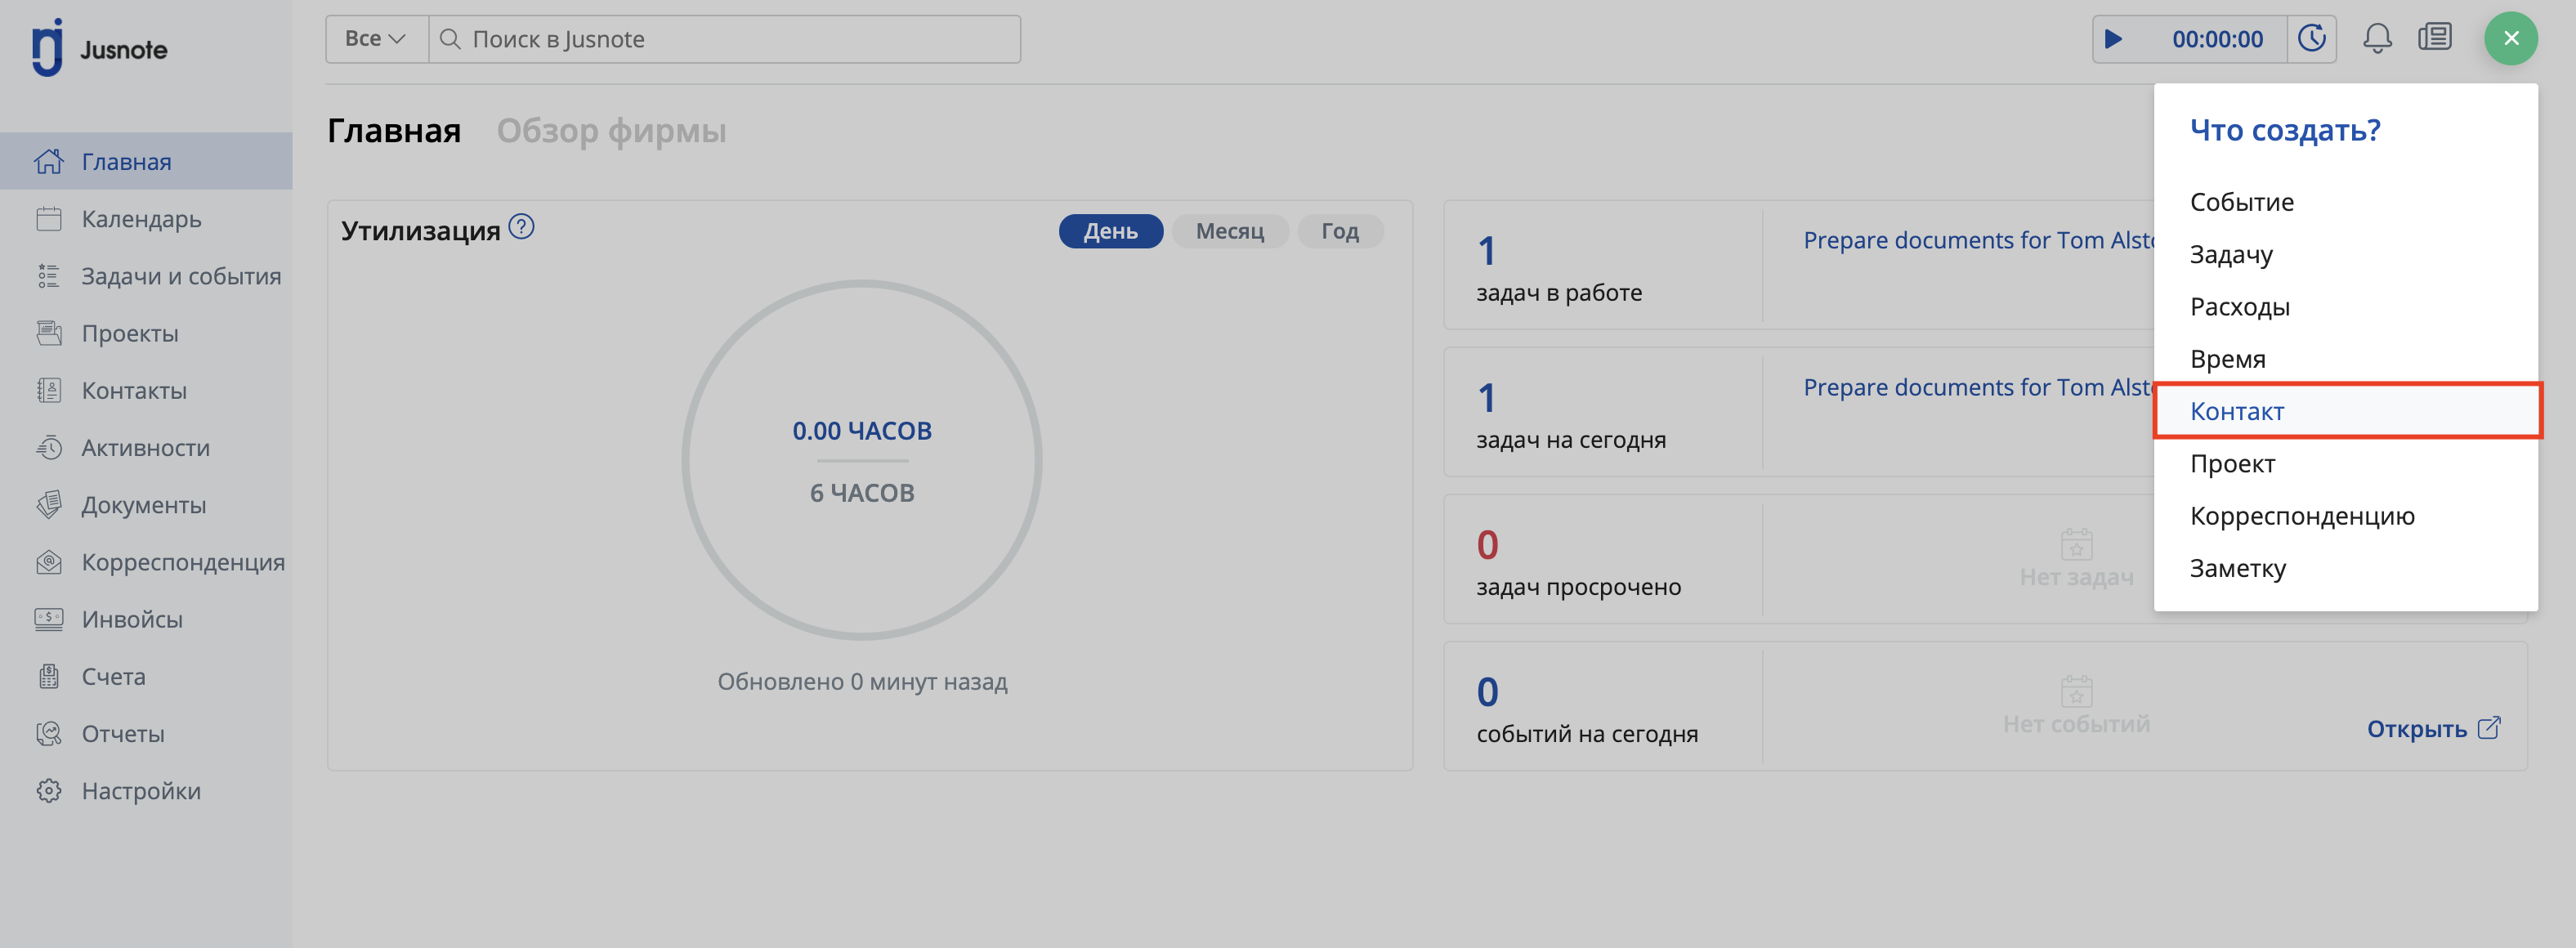Image resolution: width=2576 pixels, height=948 pixels.
Task: Select Заметку in create menu
Action: coord(2237,568)
